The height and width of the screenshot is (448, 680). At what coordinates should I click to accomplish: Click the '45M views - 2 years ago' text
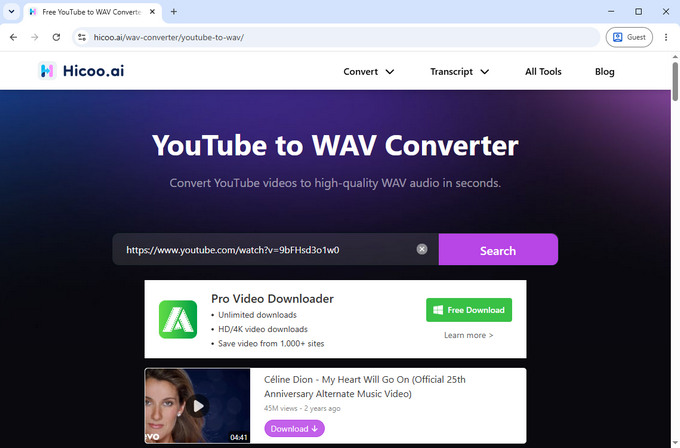click(x=302, y=409)
